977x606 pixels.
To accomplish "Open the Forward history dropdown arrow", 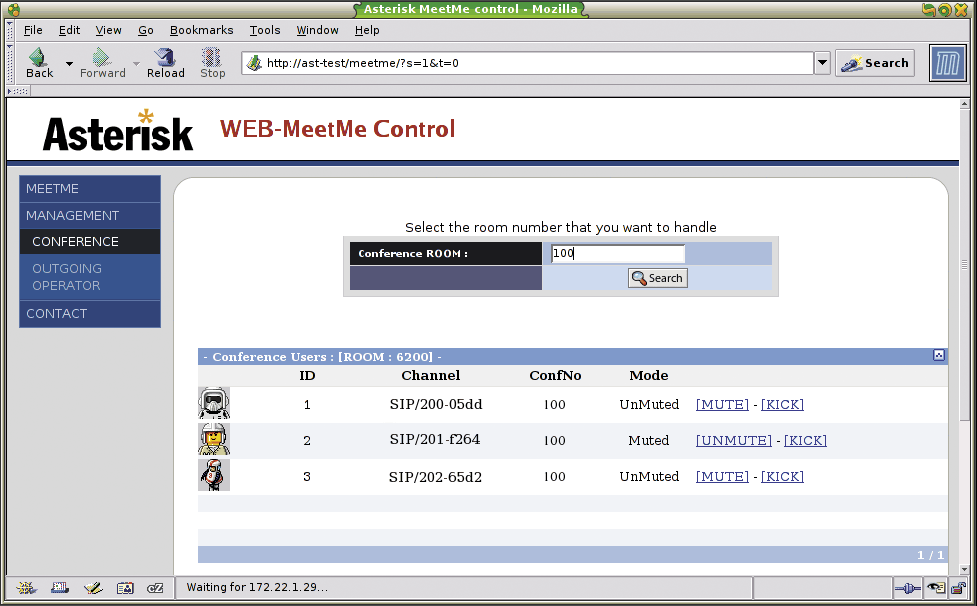I will [136, 63].
